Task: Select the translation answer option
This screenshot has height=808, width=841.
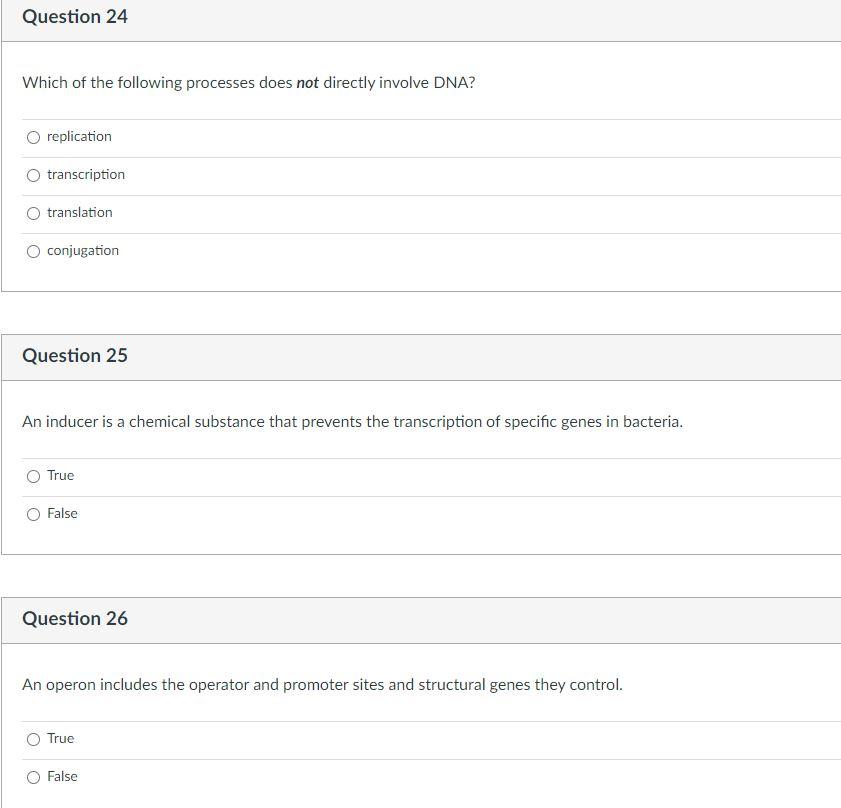Action: coord(33,212)
